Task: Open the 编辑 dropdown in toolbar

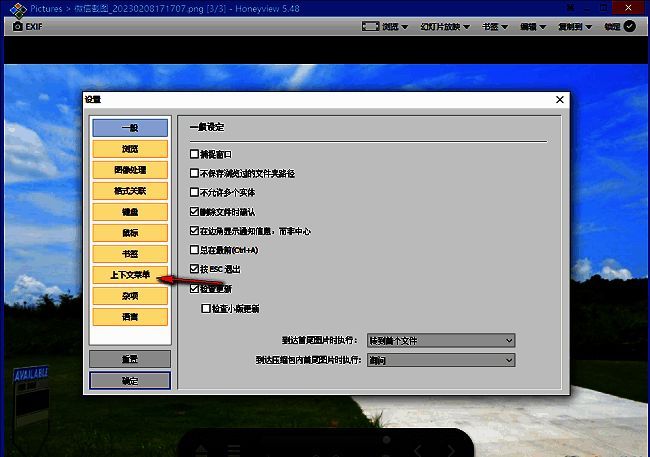Action: pos(533,27)
